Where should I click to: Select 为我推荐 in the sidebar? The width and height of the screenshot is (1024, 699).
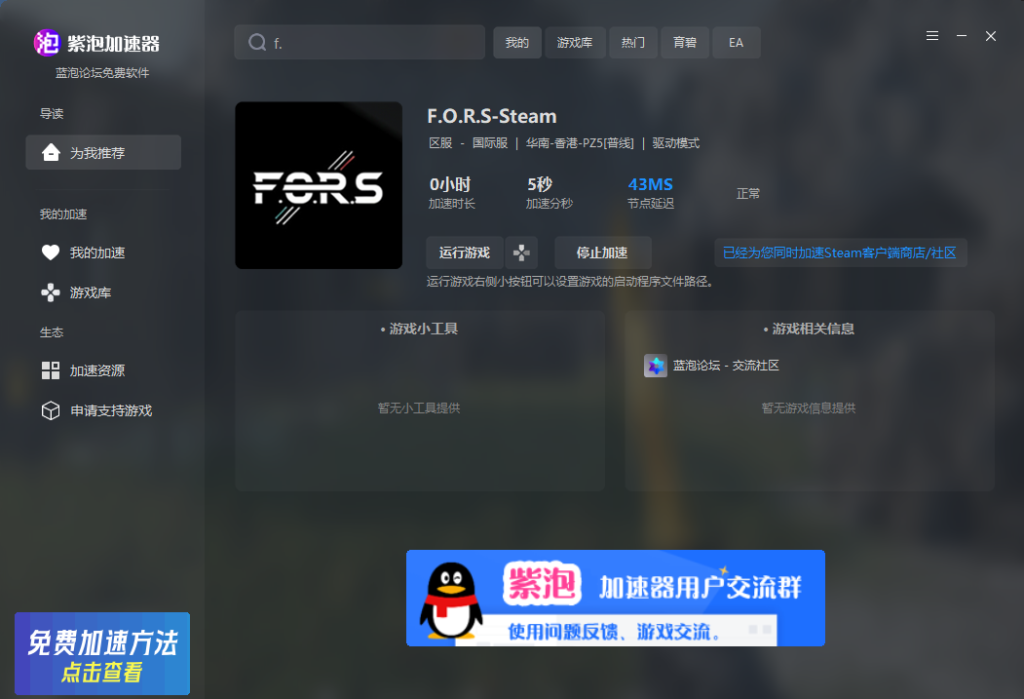tap(103, 152)
